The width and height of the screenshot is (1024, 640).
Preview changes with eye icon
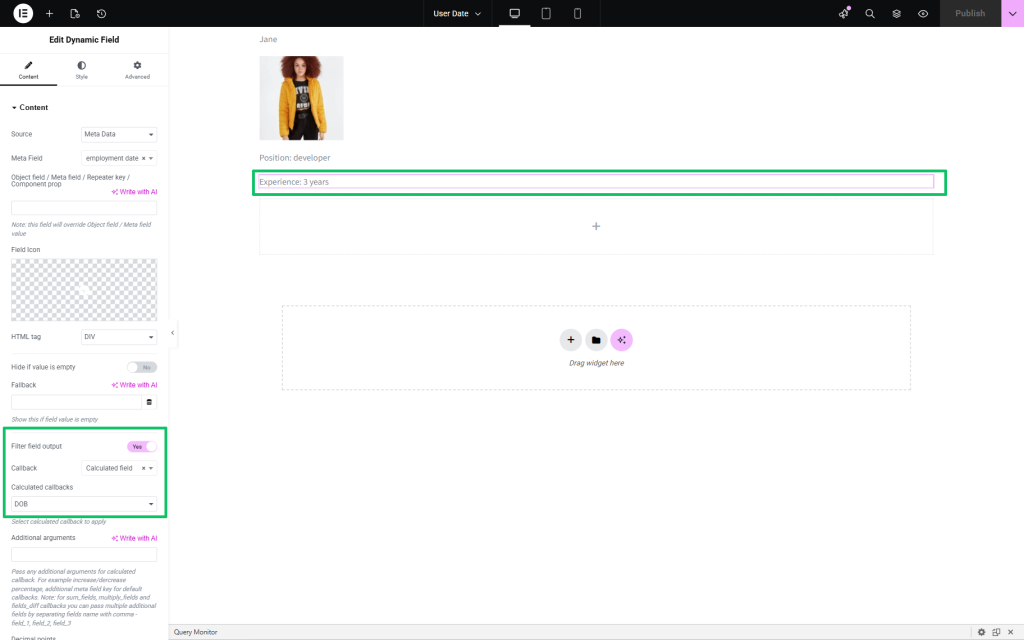click(x=923, y=13)
